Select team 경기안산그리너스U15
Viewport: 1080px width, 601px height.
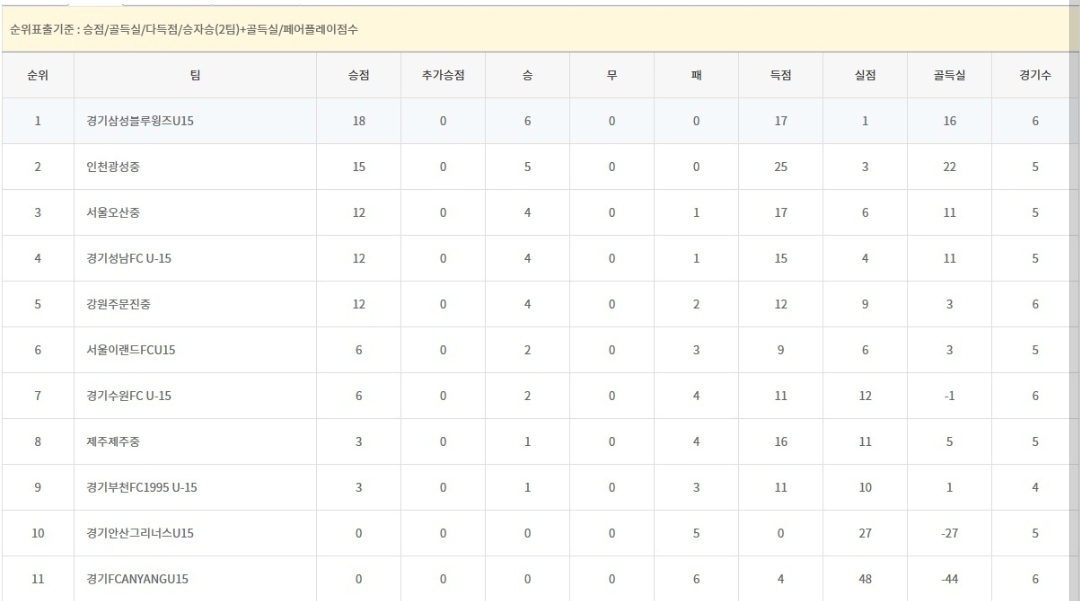(140, 533)
